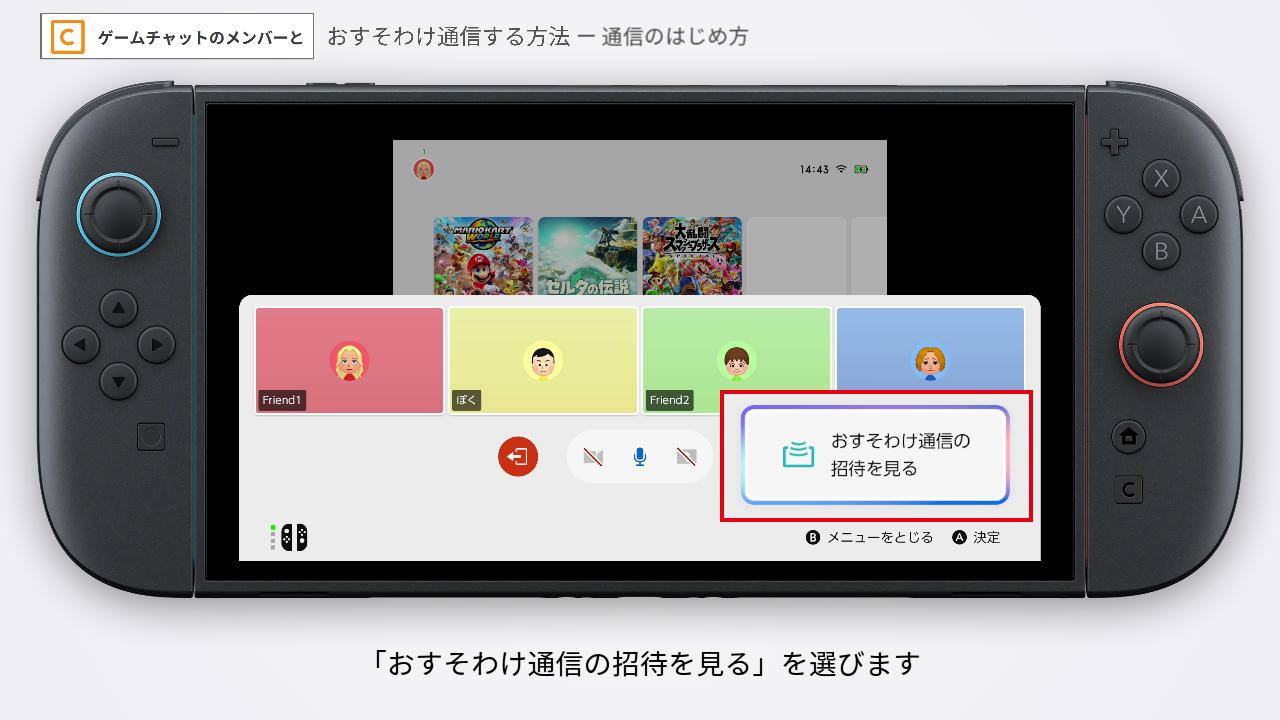Screen dimensions: 1280x720
Task: Click Friend2's avatar icon on the green card
Action: pos(736,364)
